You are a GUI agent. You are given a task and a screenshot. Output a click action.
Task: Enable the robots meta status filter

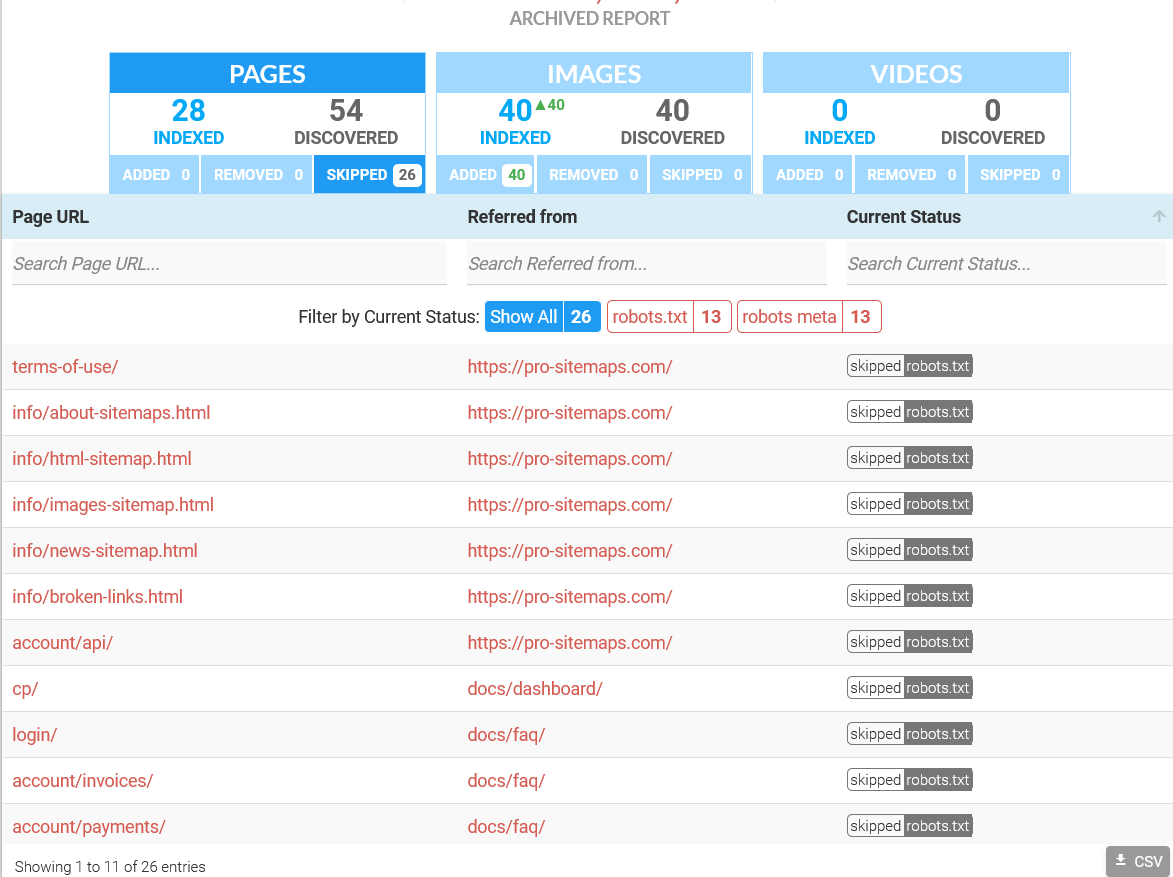coord(809,316)
